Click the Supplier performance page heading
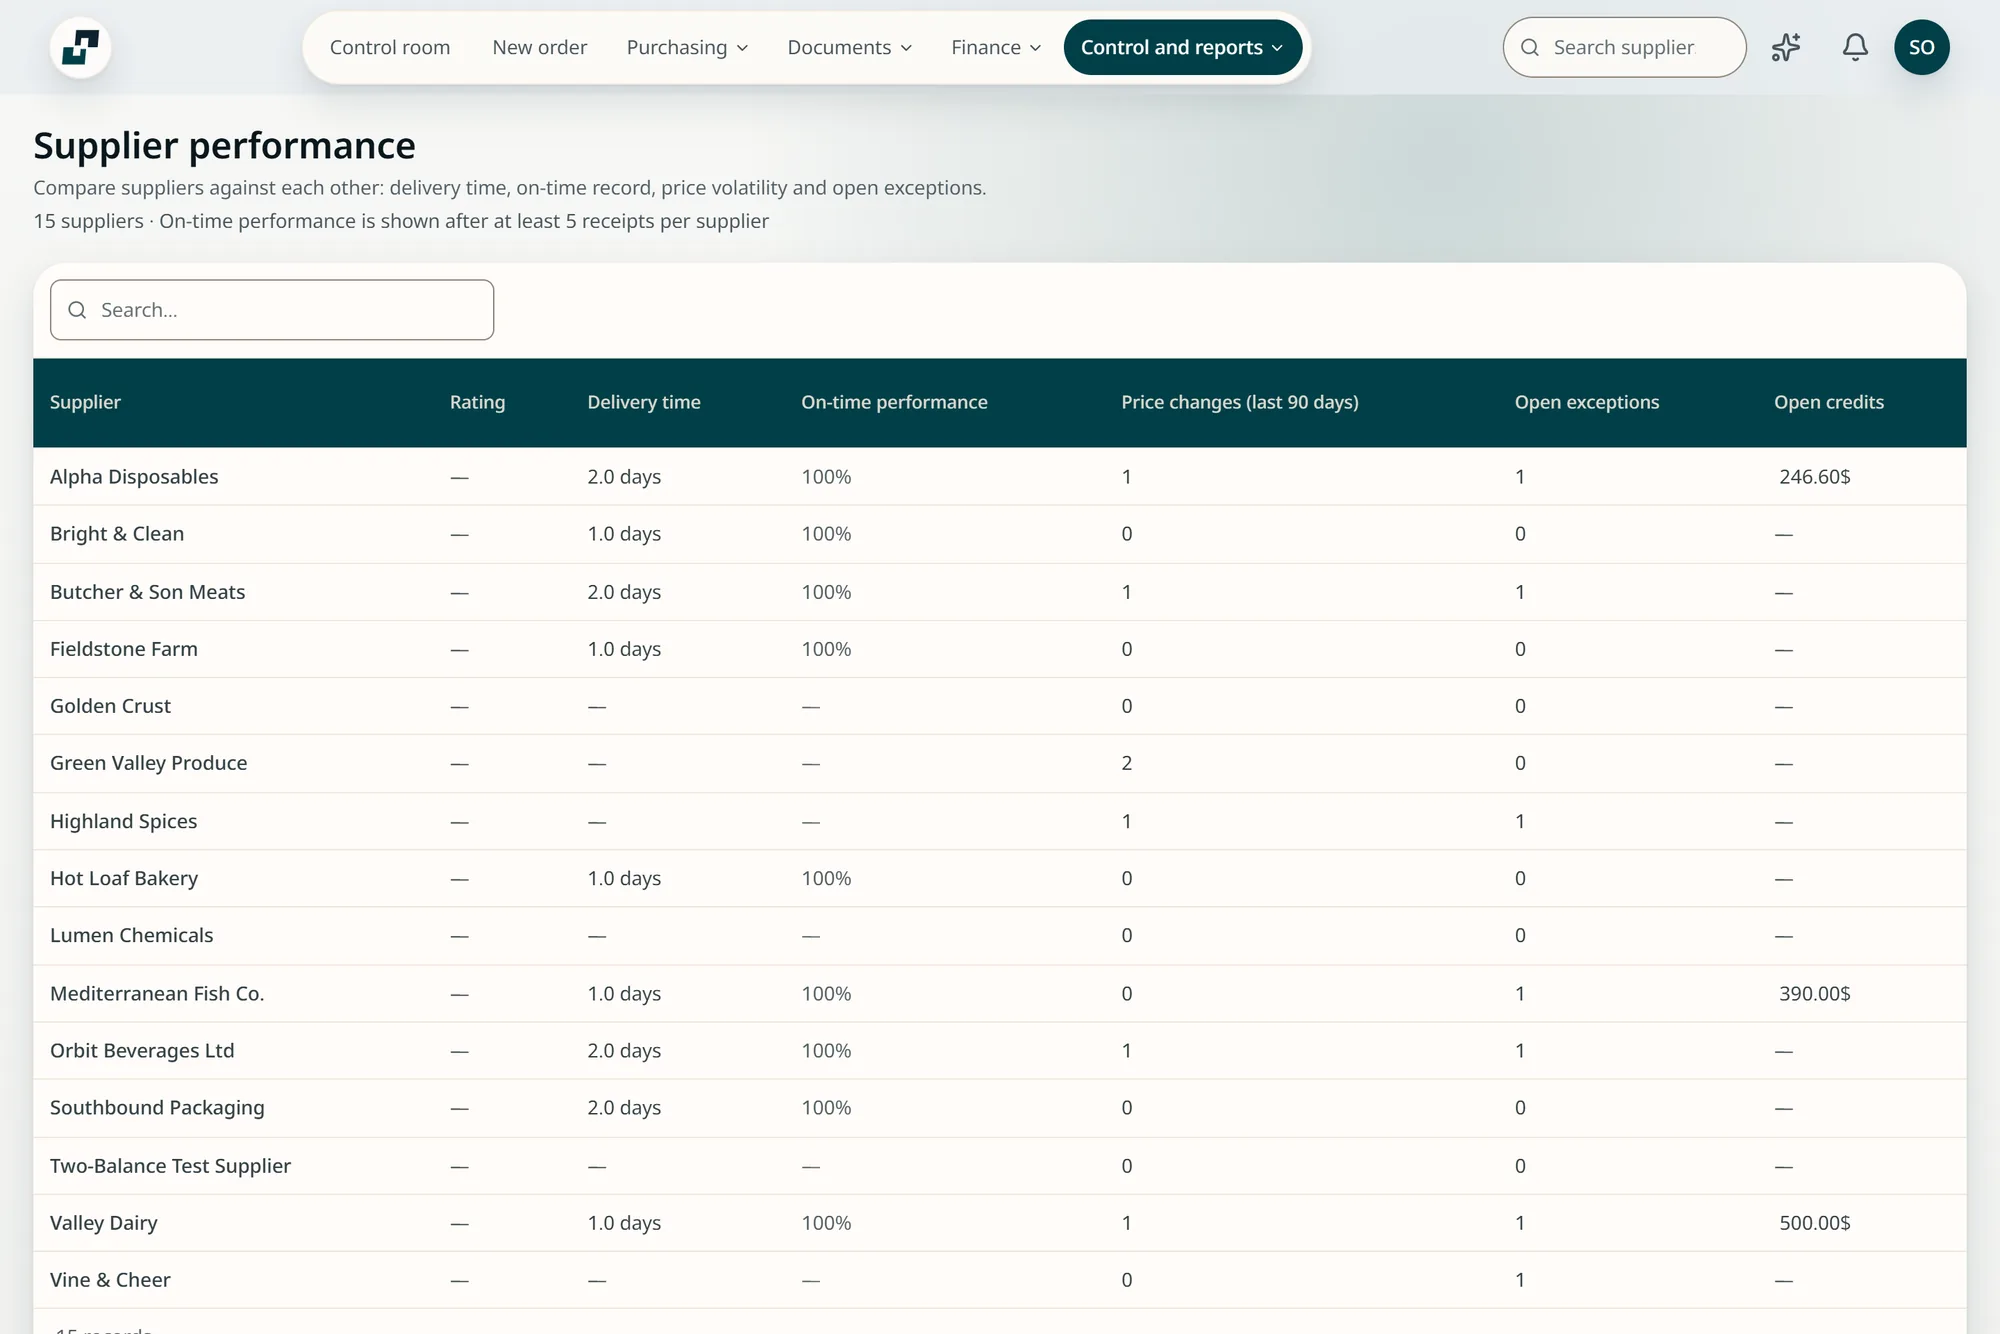The height and width of the screenshot is (1334, 2000). point(224,146)
